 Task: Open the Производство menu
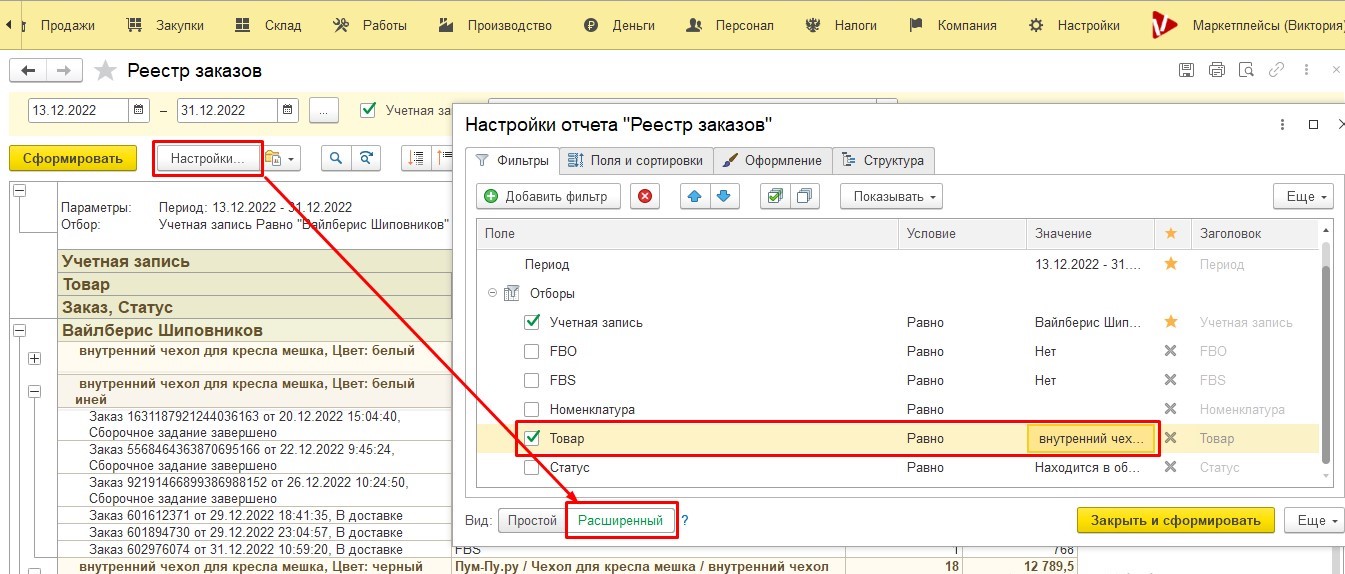496,25
